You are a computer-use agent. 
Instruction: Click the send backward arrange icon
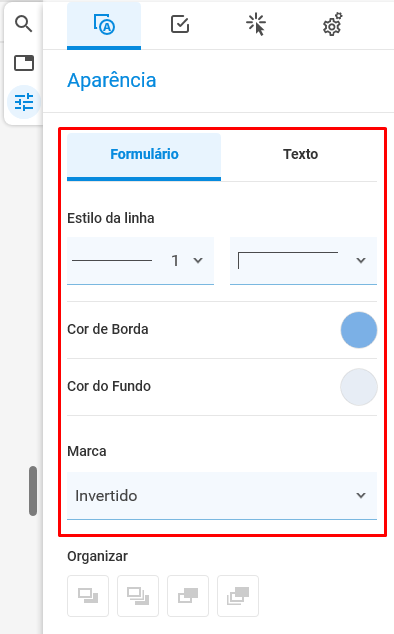[188, 596]
